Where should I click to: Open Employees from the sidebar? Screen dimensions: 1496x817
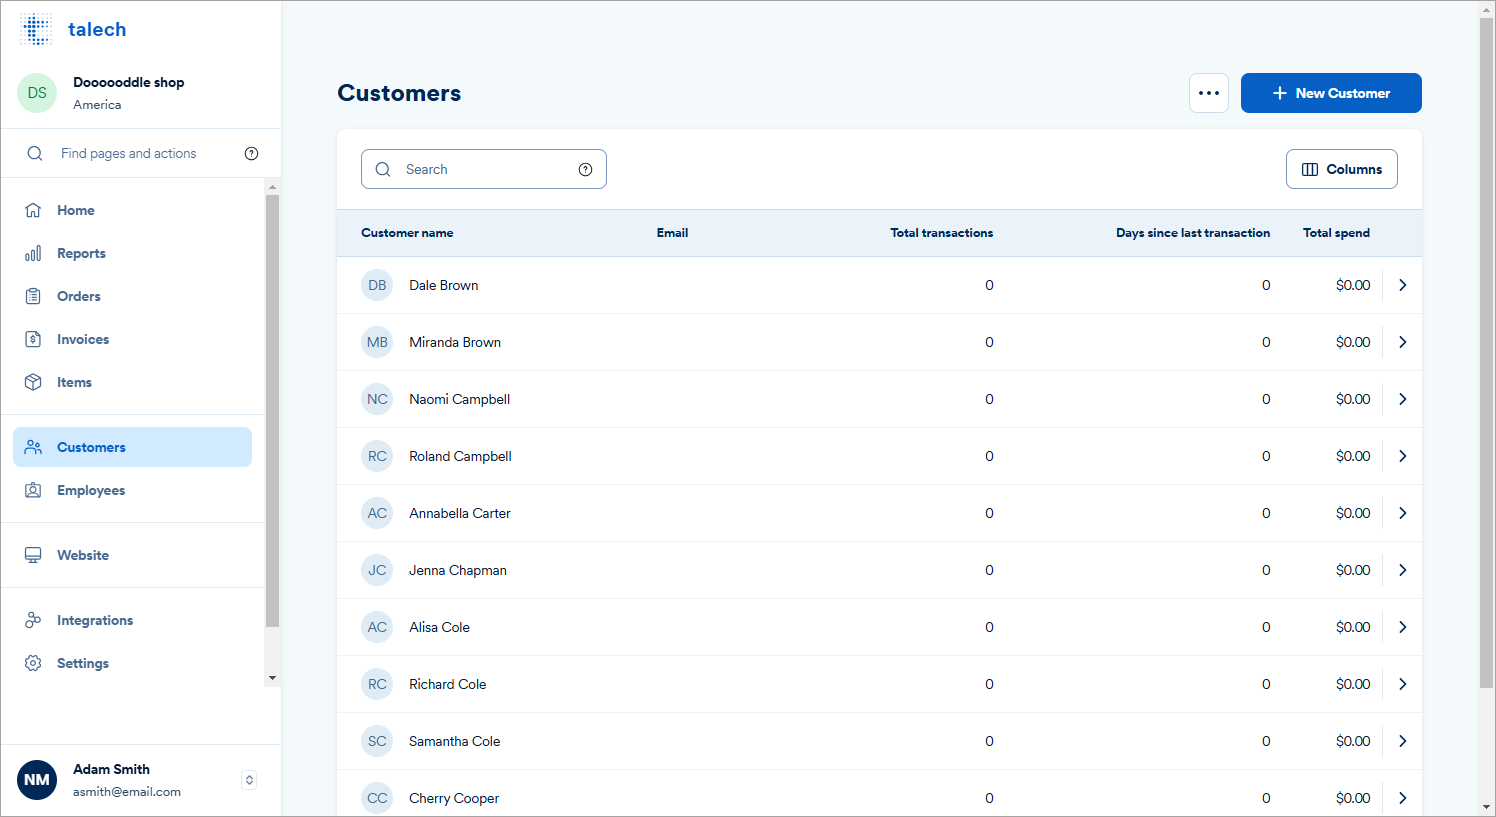[132, 490]
